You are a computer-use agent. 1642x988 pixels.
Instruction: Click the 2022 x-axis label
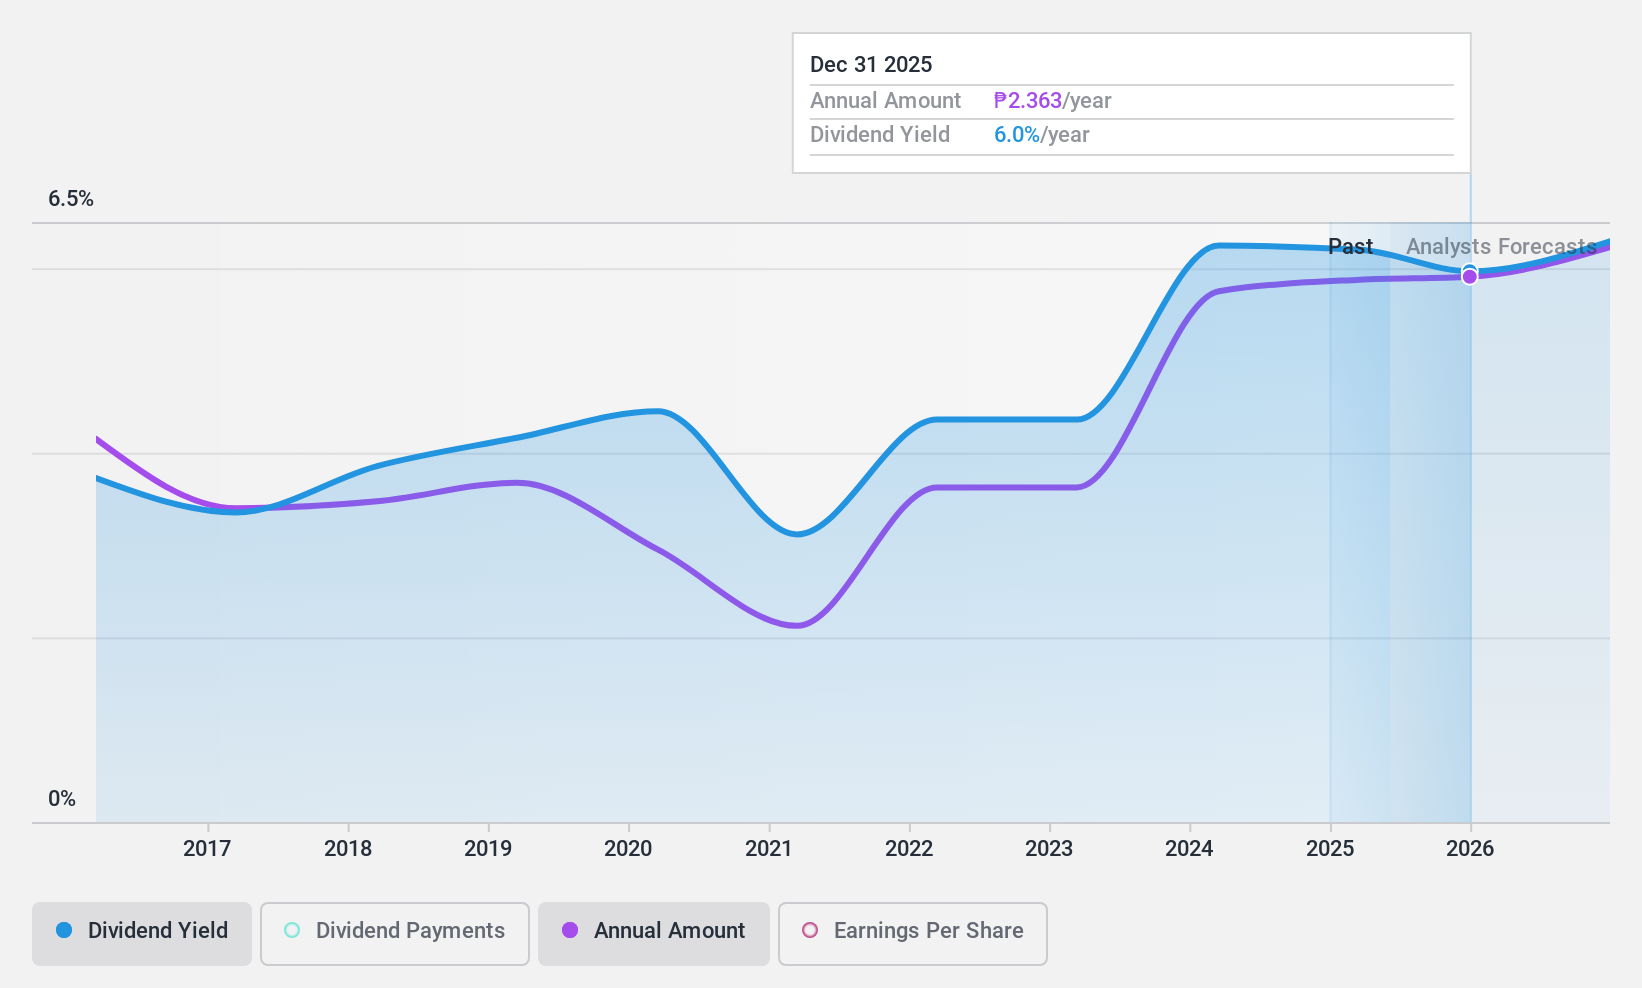click(x=909, y=849)
